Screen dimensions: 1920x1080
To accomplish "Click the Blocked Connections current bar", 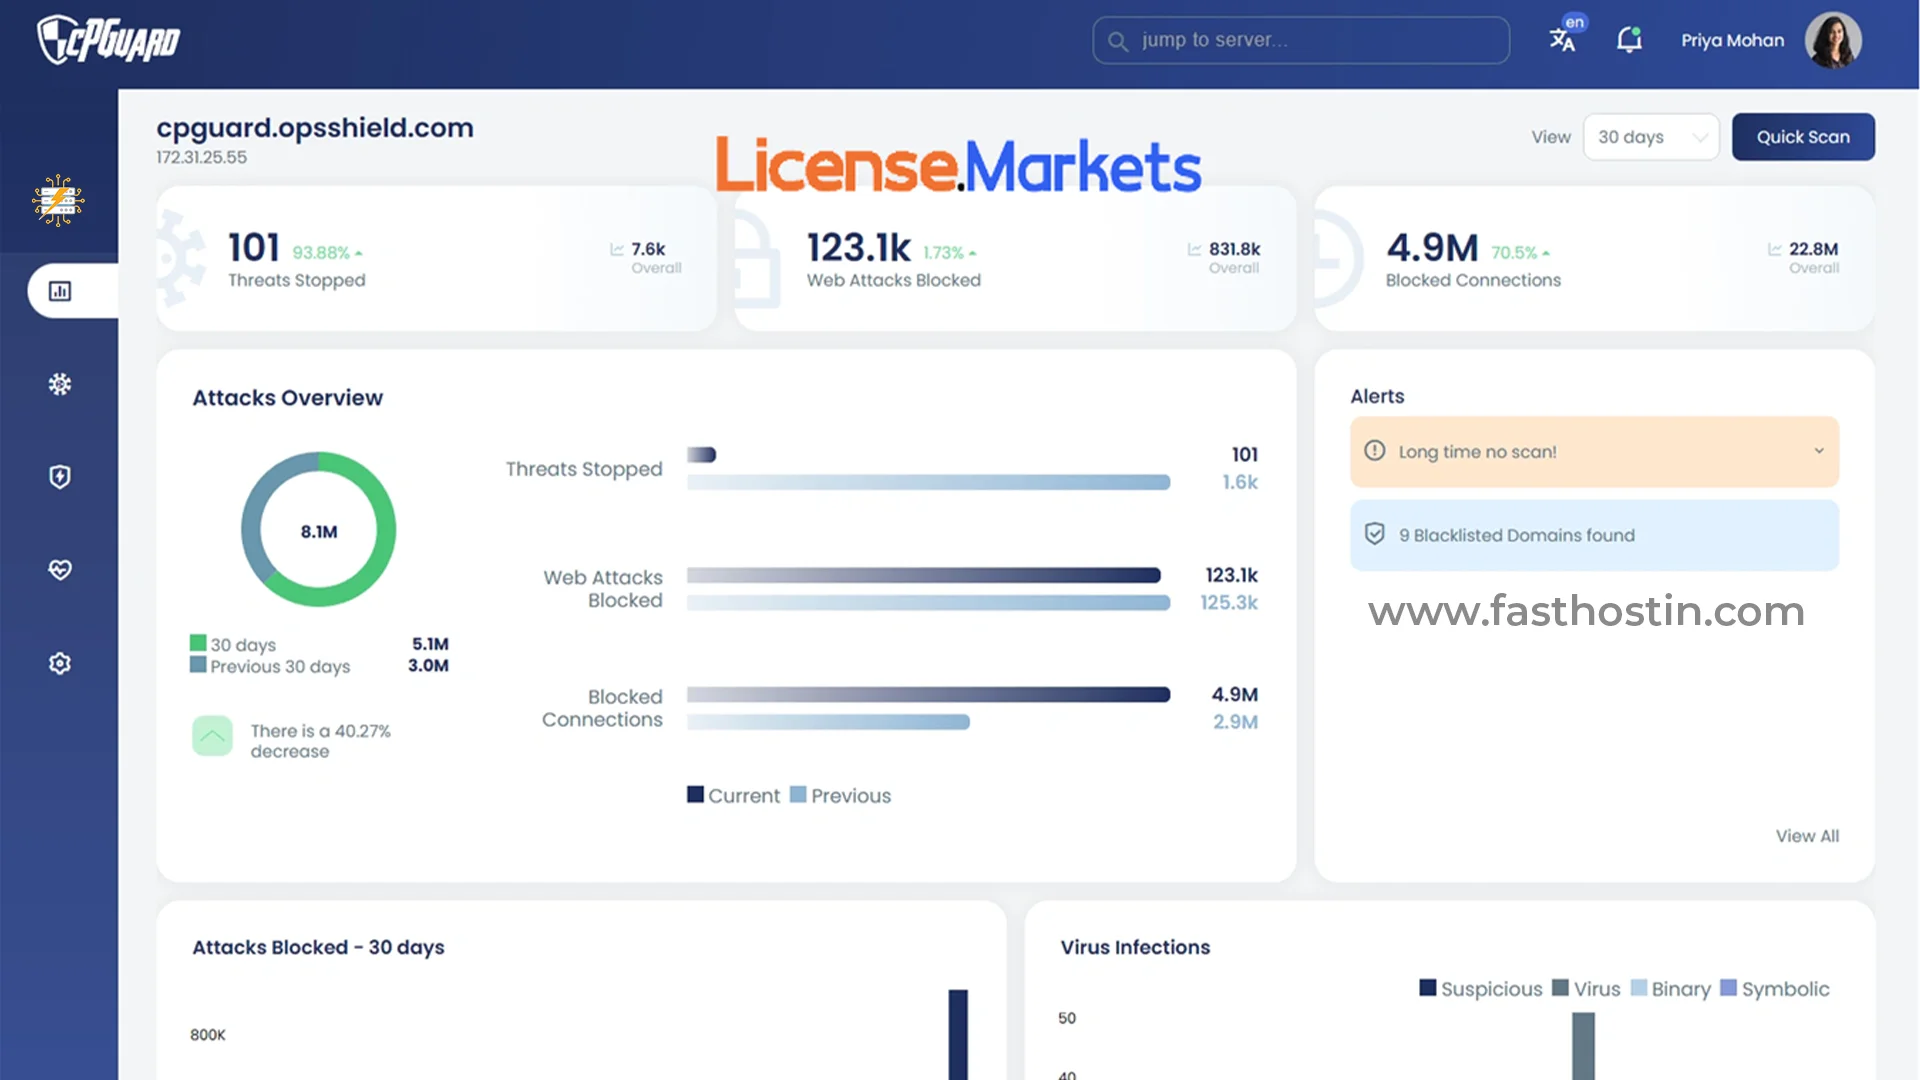I will coord(928,694).
